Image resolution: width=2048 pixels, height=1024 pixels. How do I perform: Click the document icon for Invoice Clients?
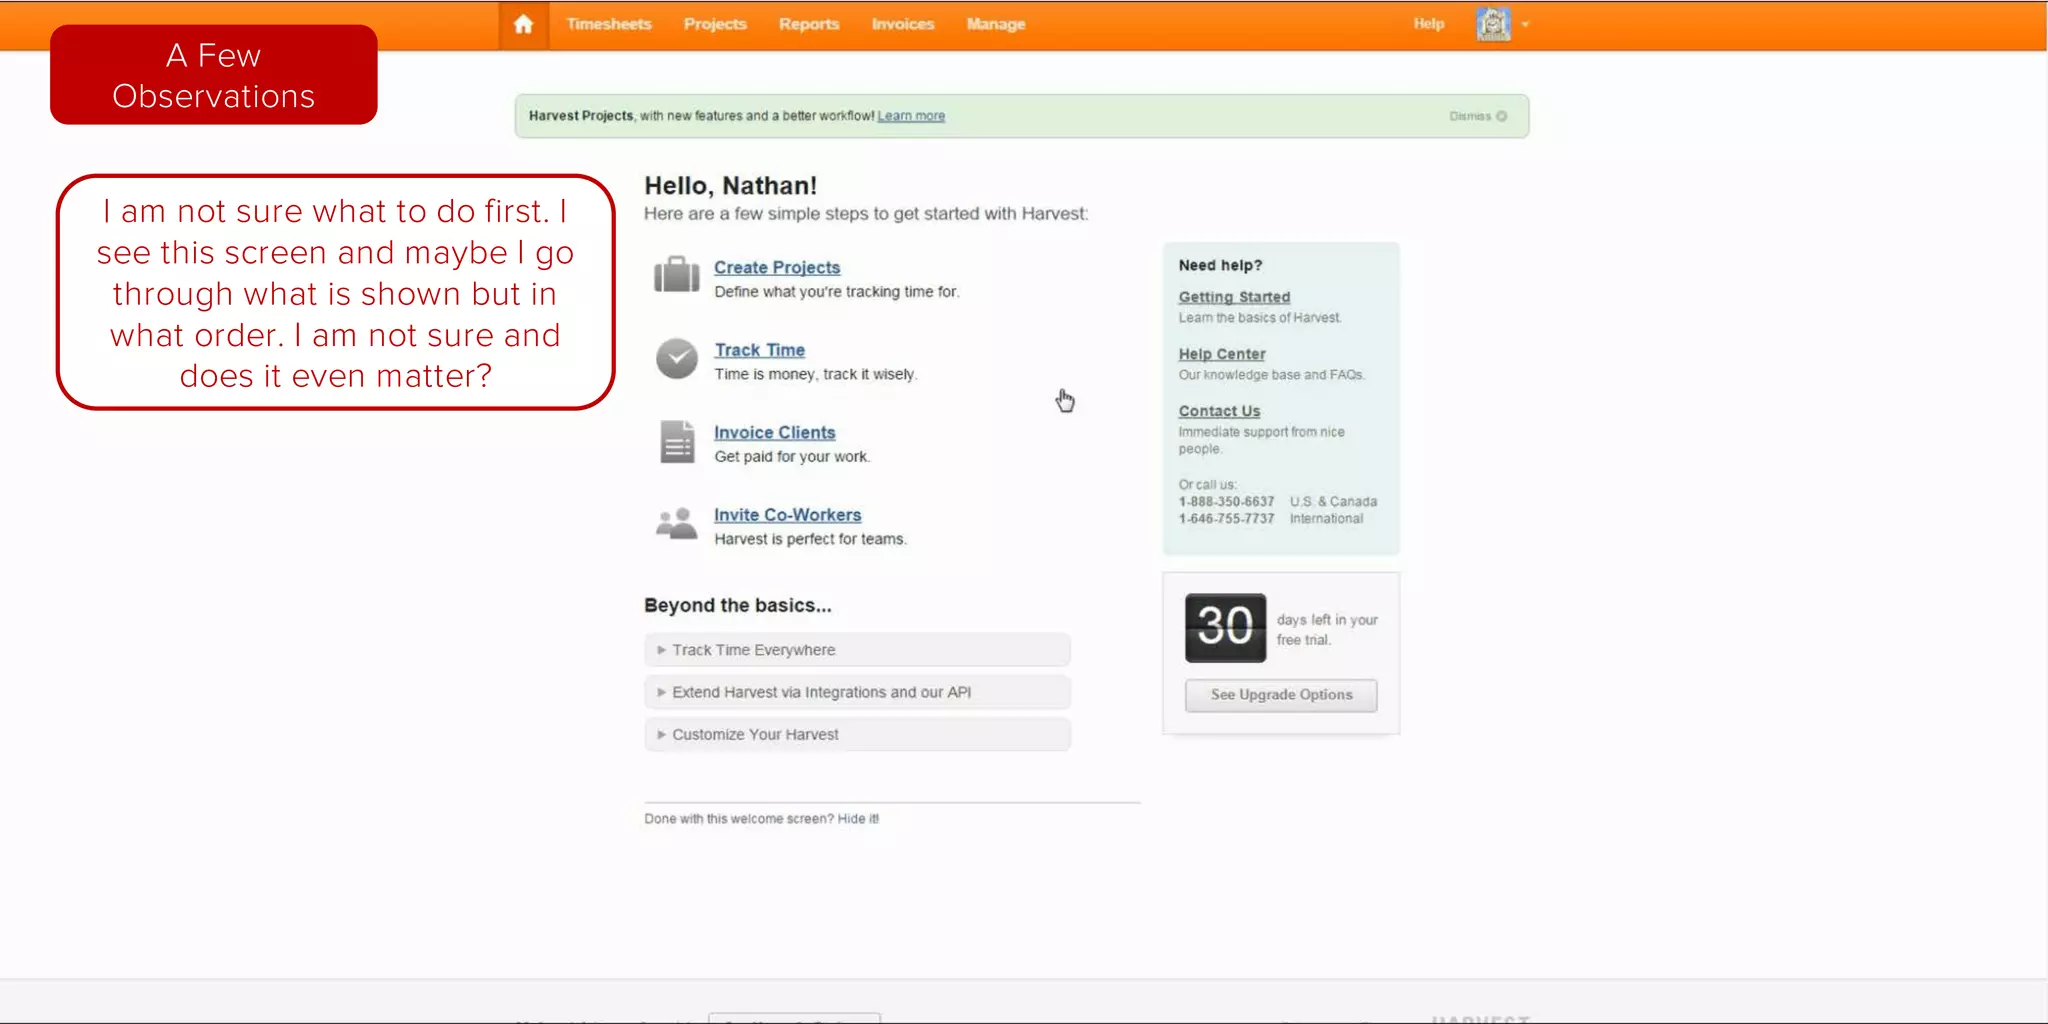point(677,441)
